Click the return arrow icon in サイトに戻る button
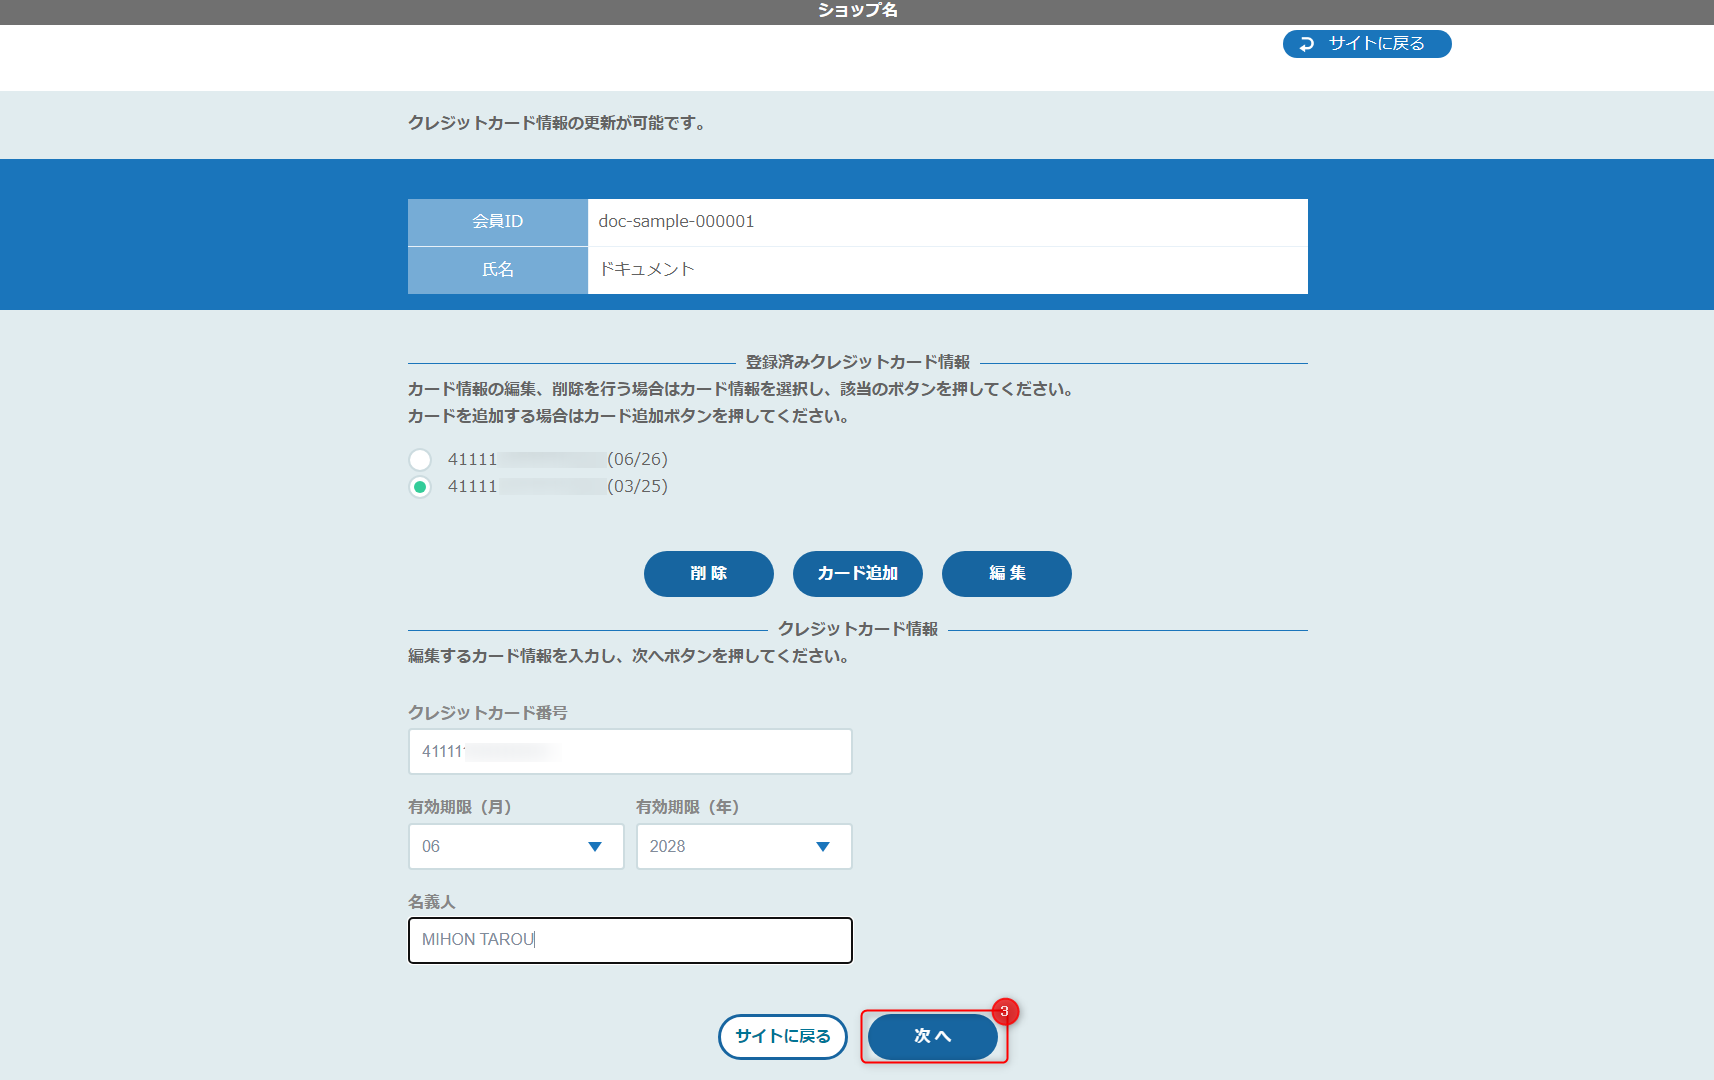This screenshot has height=1080, width=1714. pyautogui.click(x=1306, y=43)
